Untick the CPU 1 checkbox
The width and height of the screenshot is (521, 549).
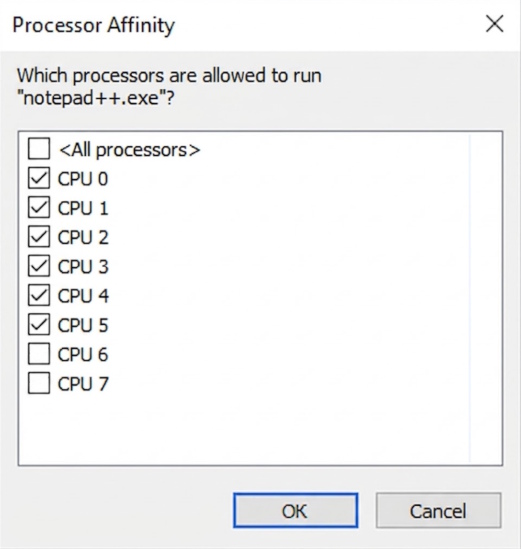point(39,207)
